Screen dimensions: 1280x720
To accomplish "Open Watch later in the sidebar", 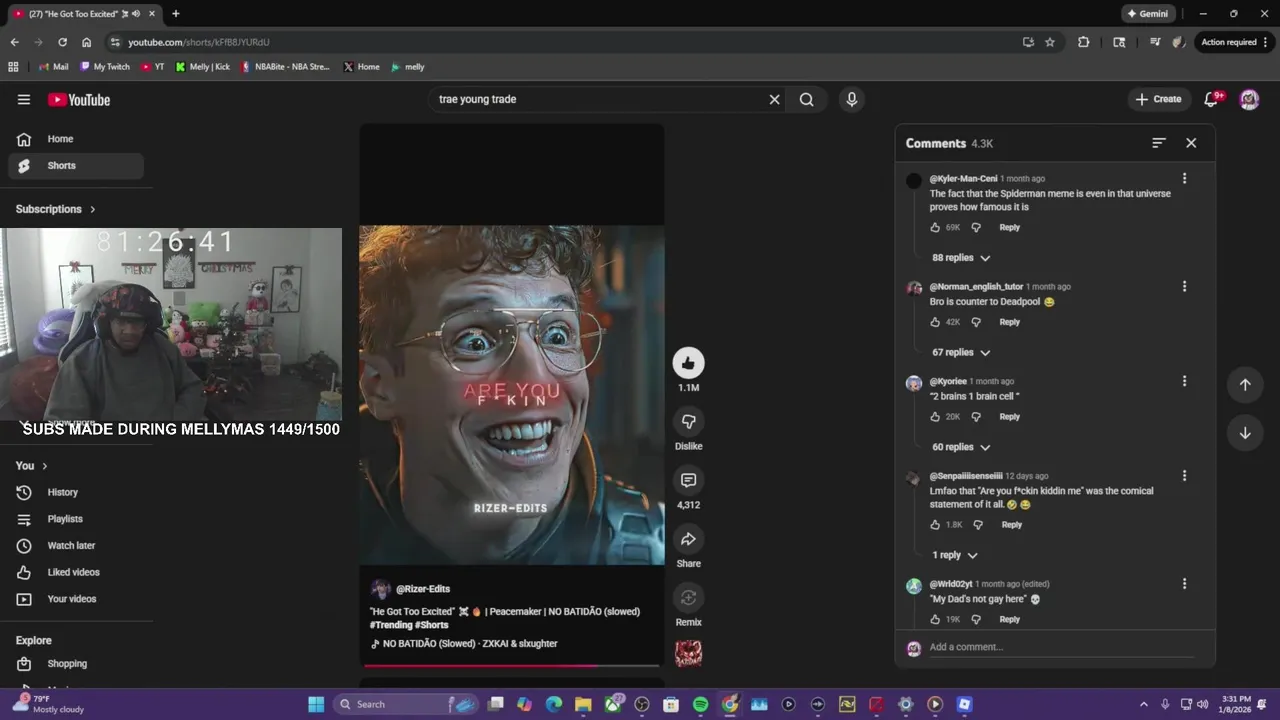I will click(76, 545).
